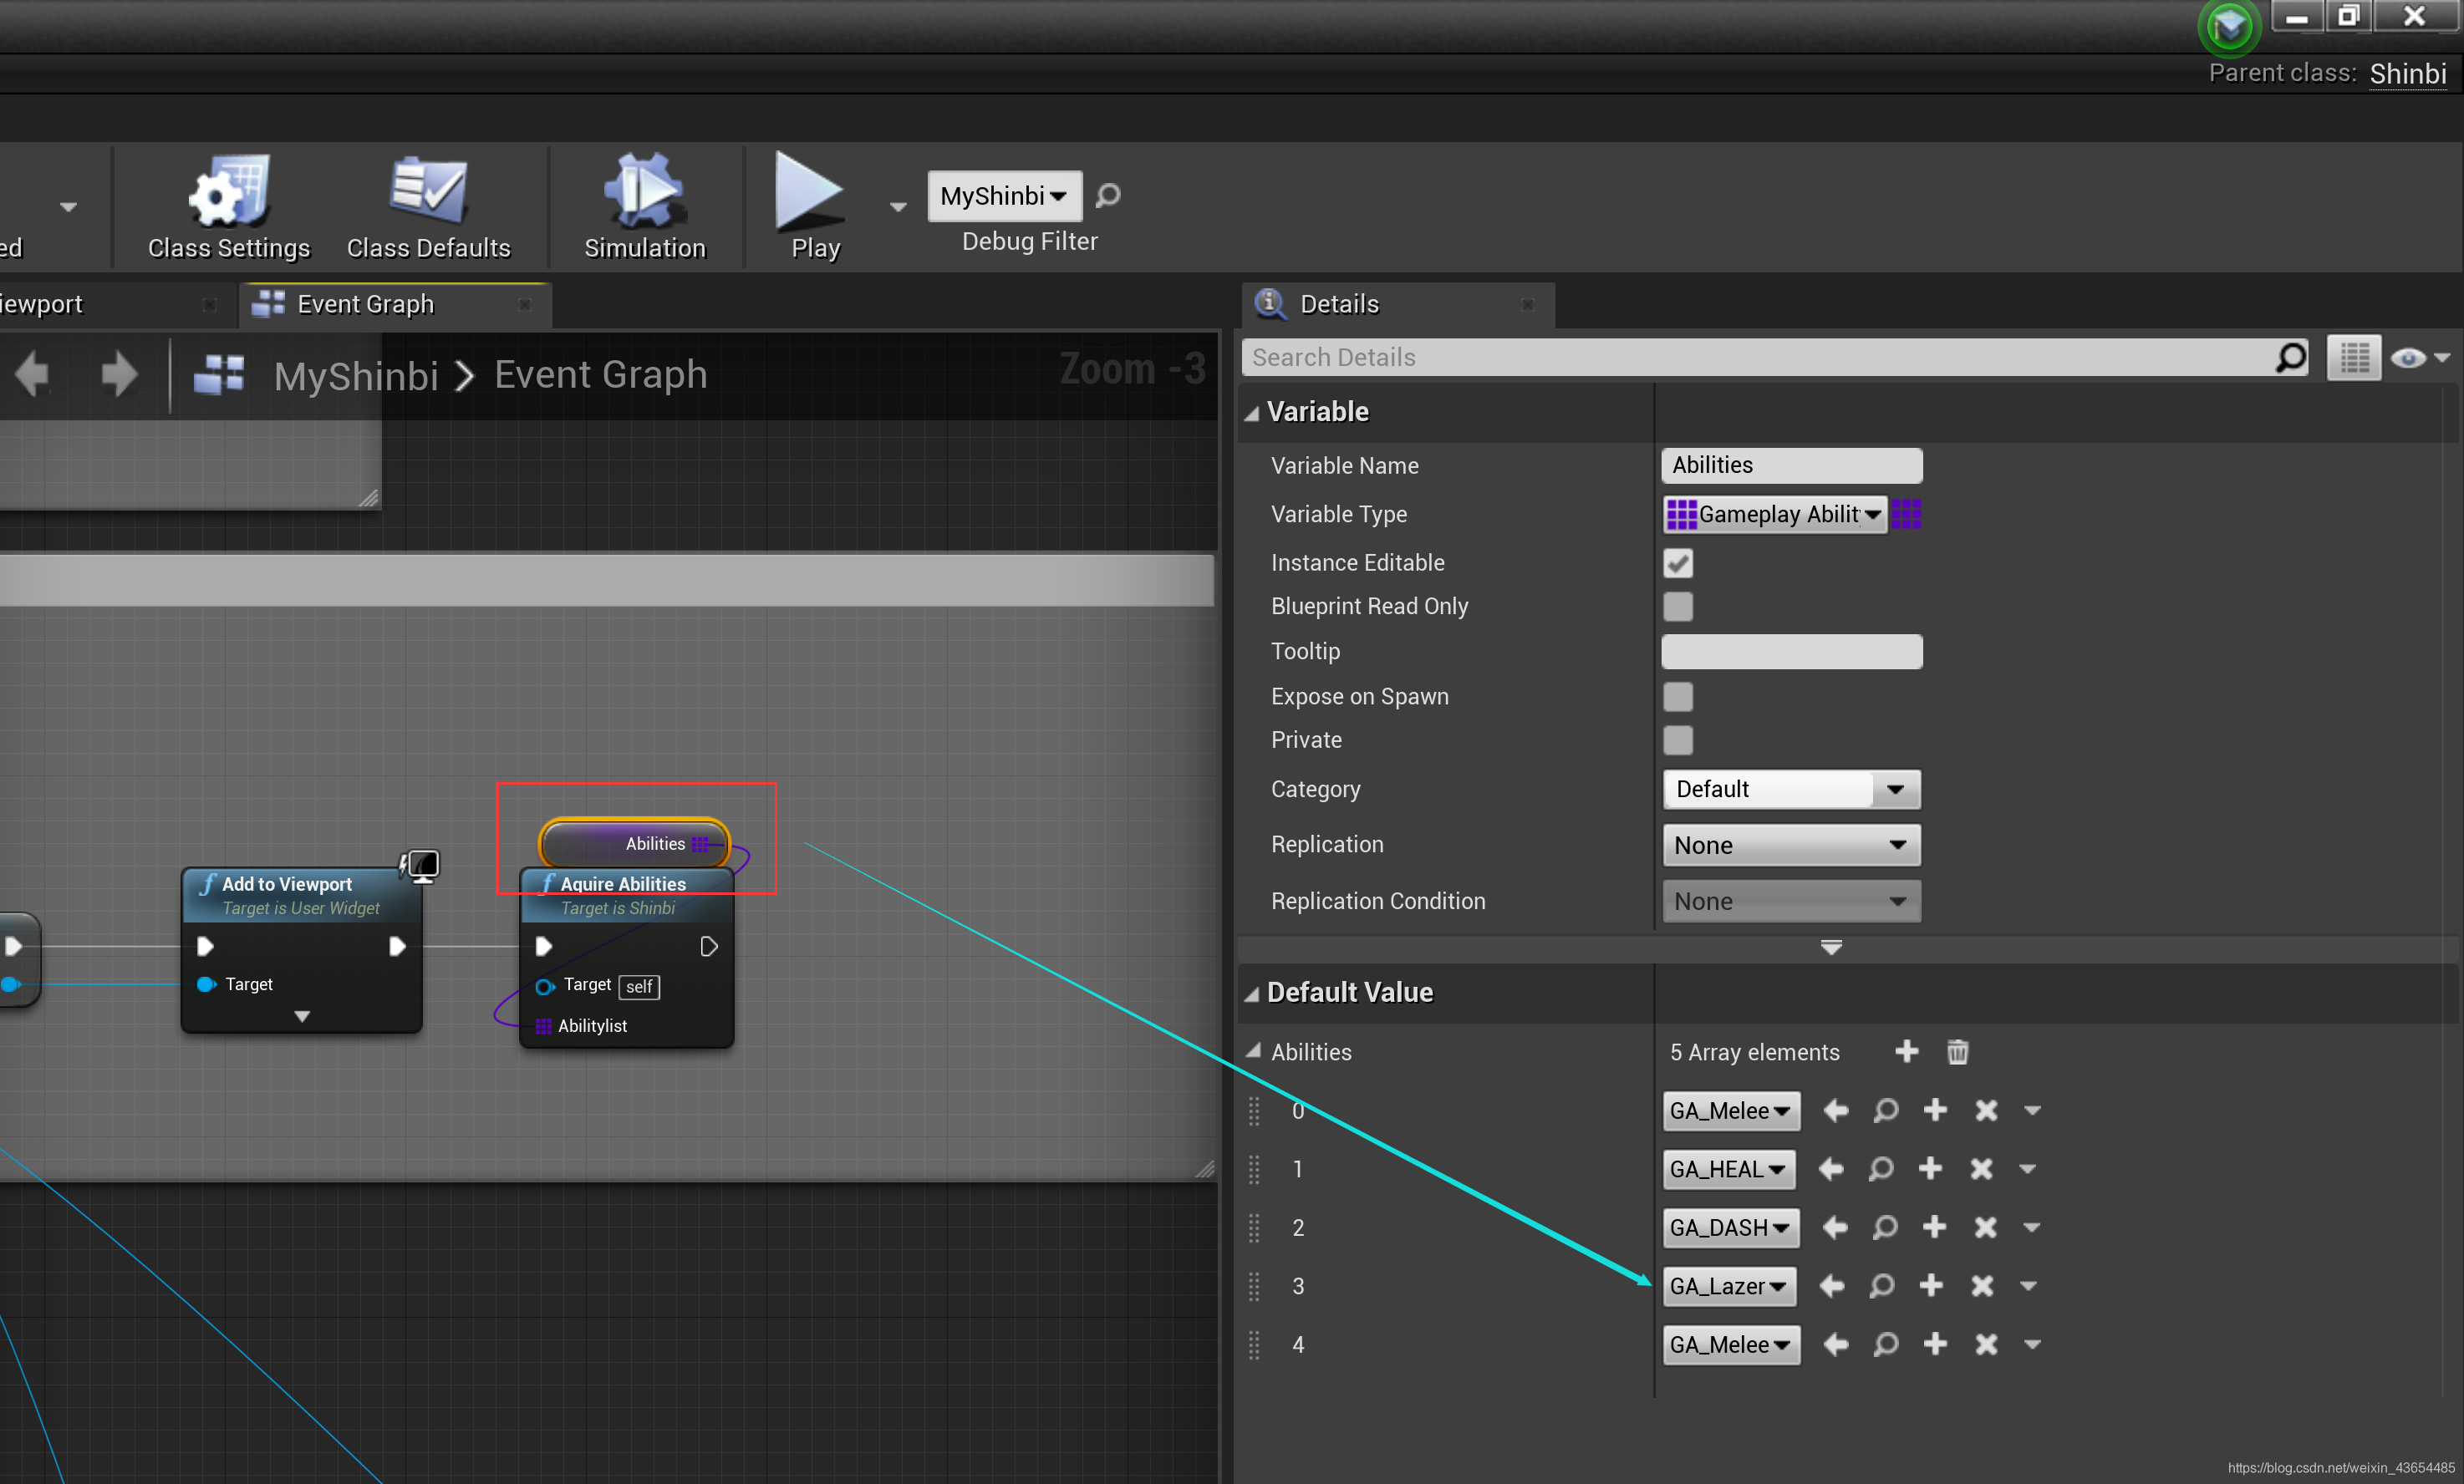Open the MyShinbi debug filter dropdown
The width and height of the screenshot is (2464, 1484).
tap(1003, 196)
